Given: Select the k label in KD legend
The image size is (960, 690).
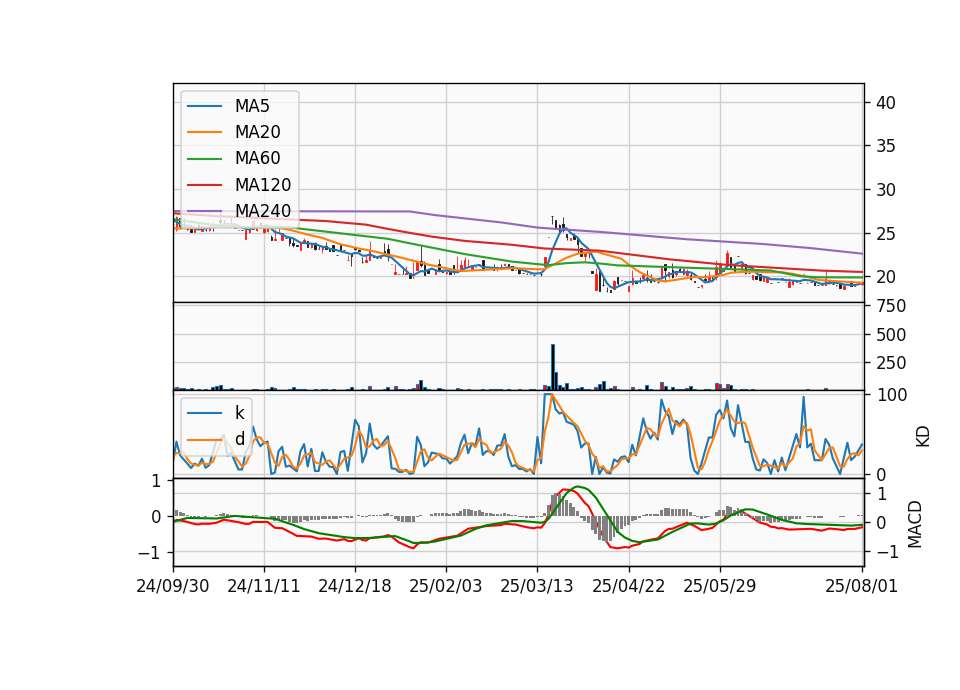Looking at the screenshot, I should click(x=239, y=413).
